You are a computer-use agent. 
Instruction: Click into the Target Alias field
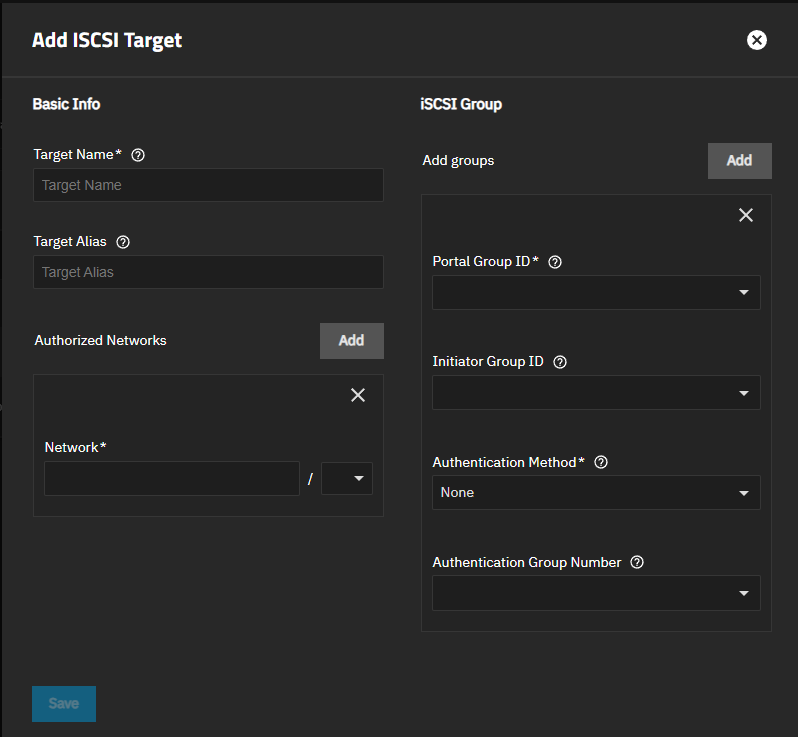click(x=208, y=272)
